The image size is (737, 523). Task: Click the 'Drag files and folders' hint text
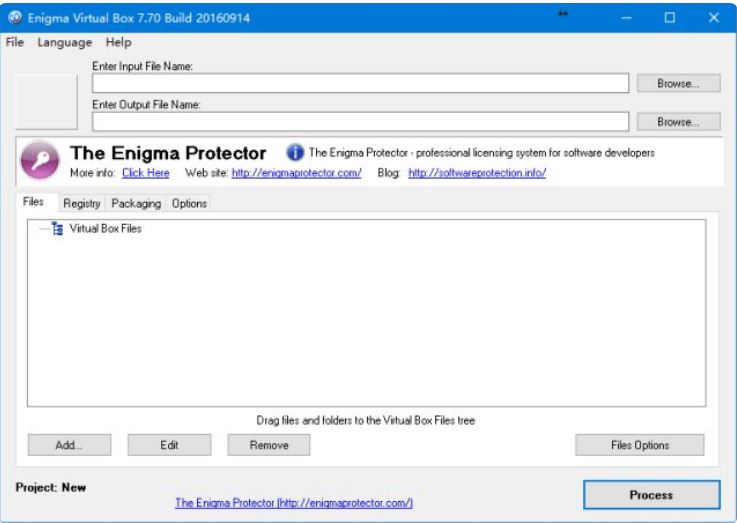point(366,420)
